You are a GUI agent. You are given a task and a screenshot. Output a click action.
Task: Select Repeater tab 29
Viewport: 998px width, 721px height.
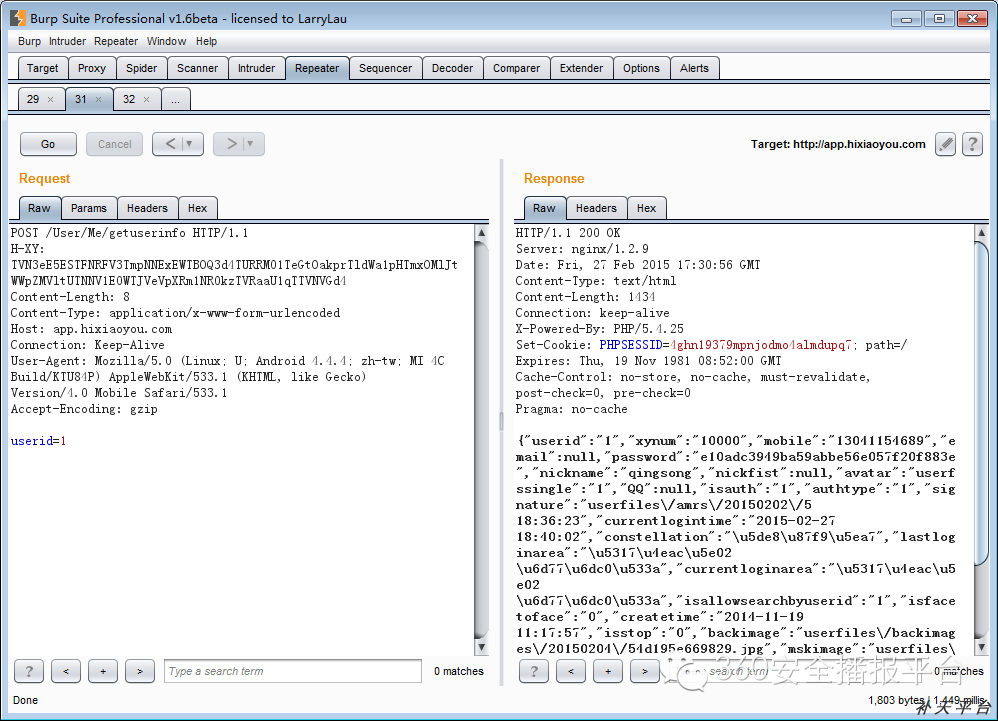pyautogui.click(x=33, y=99)
